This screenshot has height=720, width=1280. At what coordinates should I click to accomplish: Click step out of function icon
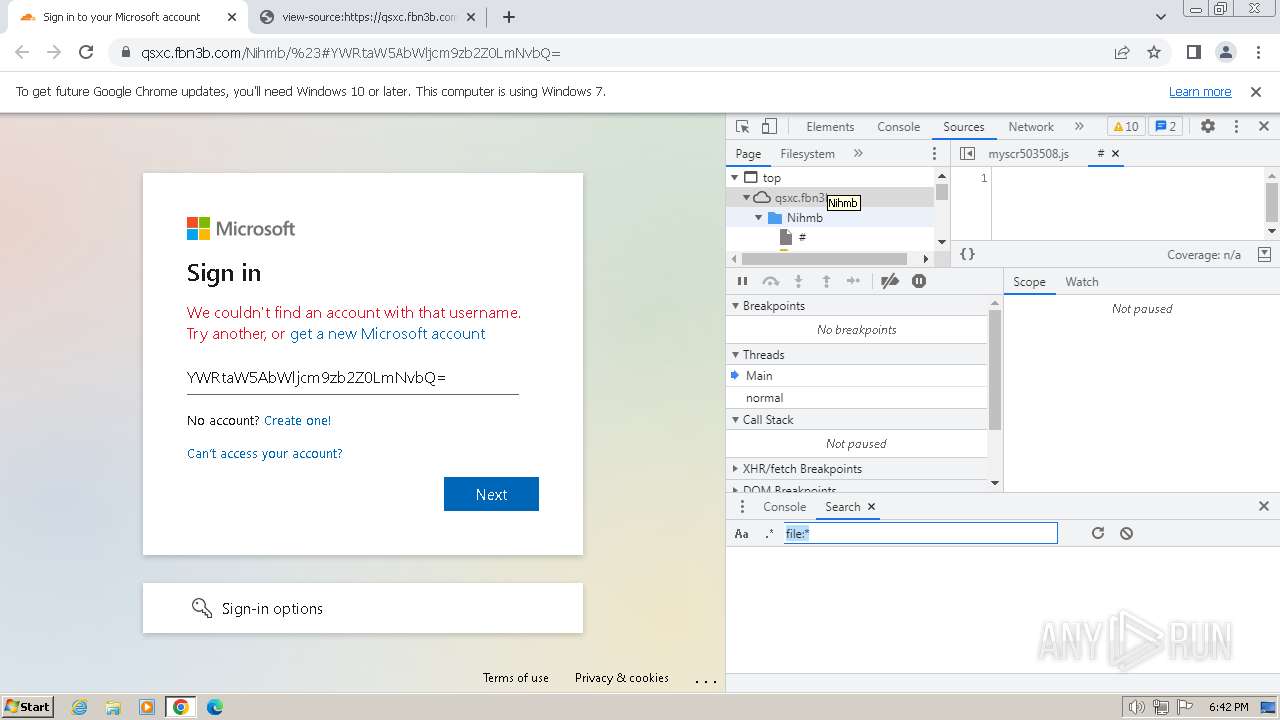tap(826, 282)
